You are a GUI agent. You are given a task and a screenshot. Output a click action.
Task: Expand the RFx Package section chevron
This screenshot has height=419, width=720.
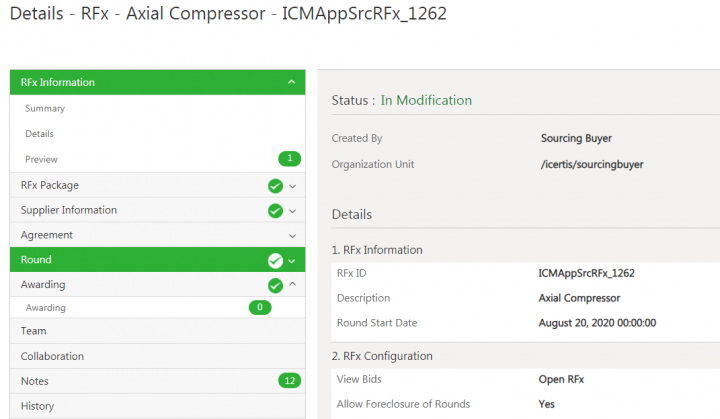tap(292, 186)
